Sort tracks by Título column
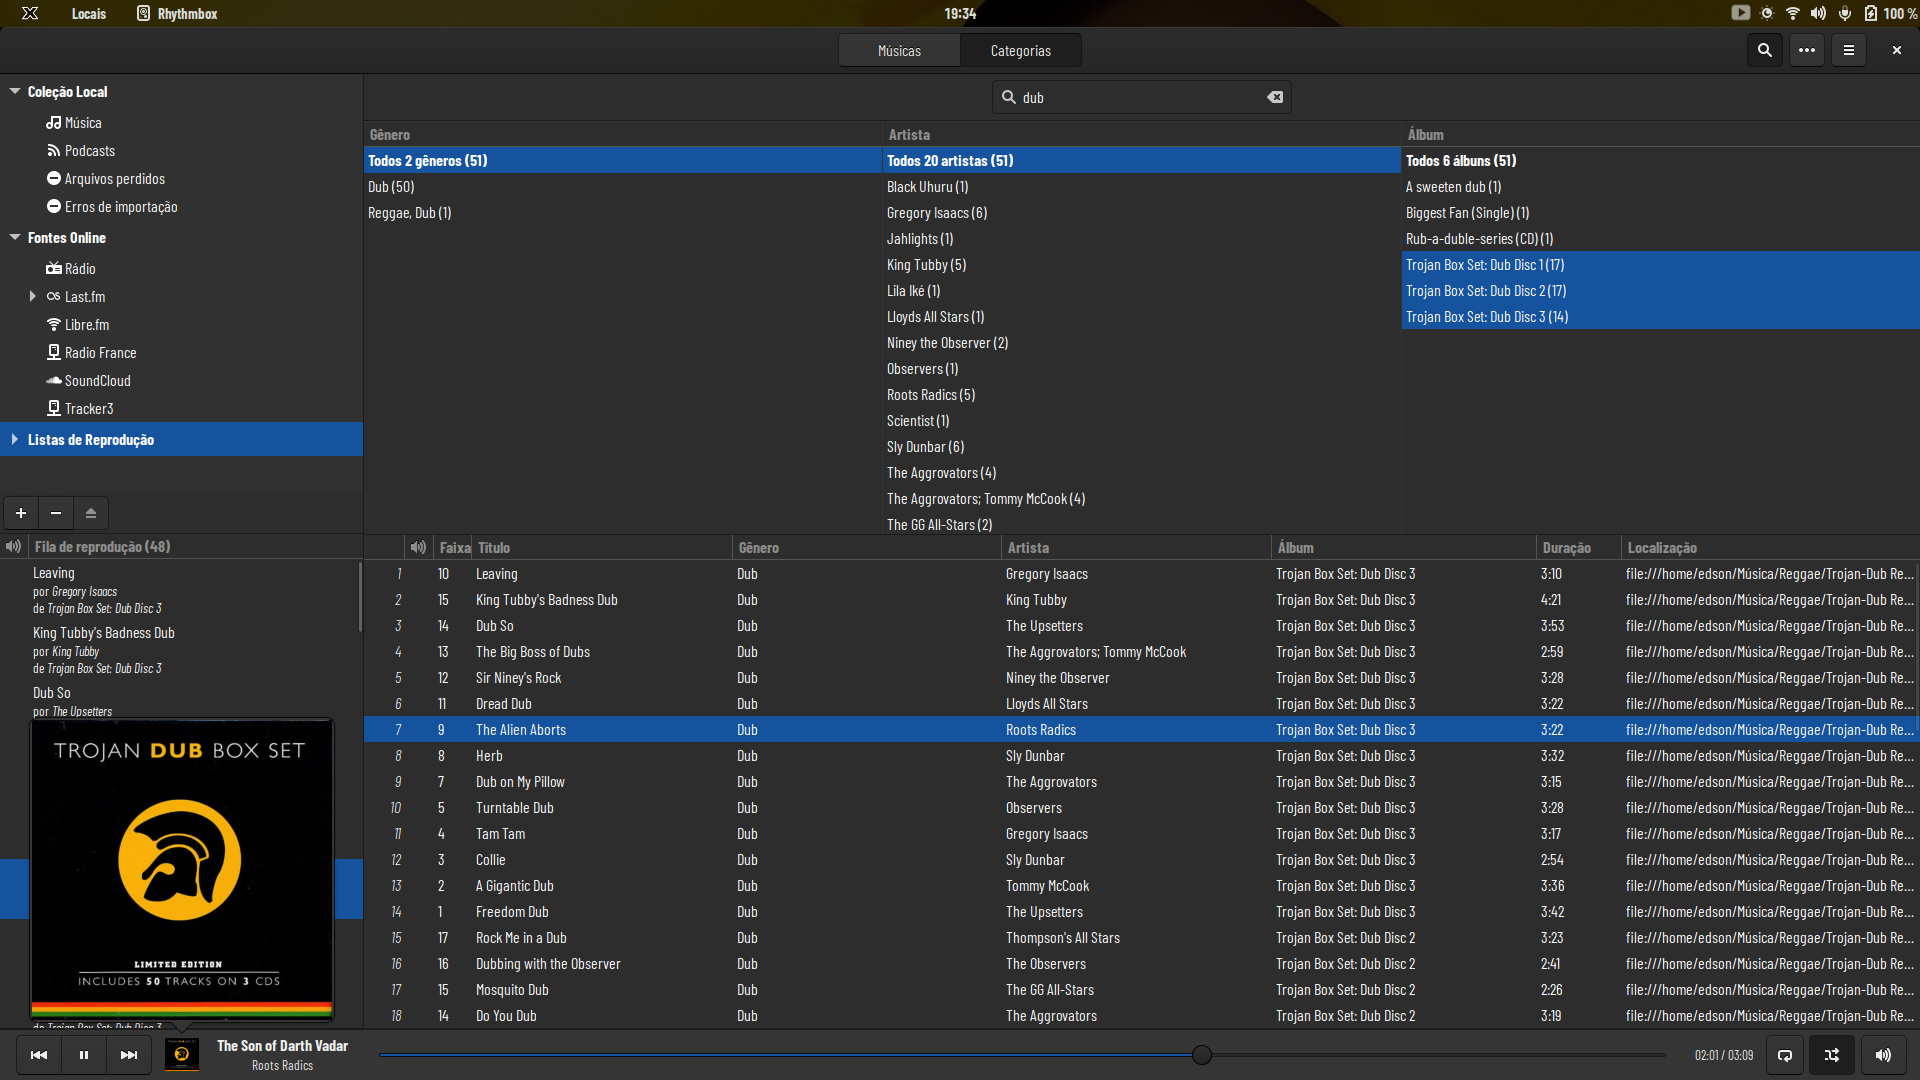The width and height of the screenshot is (1920, 1080). click(603, 548)
